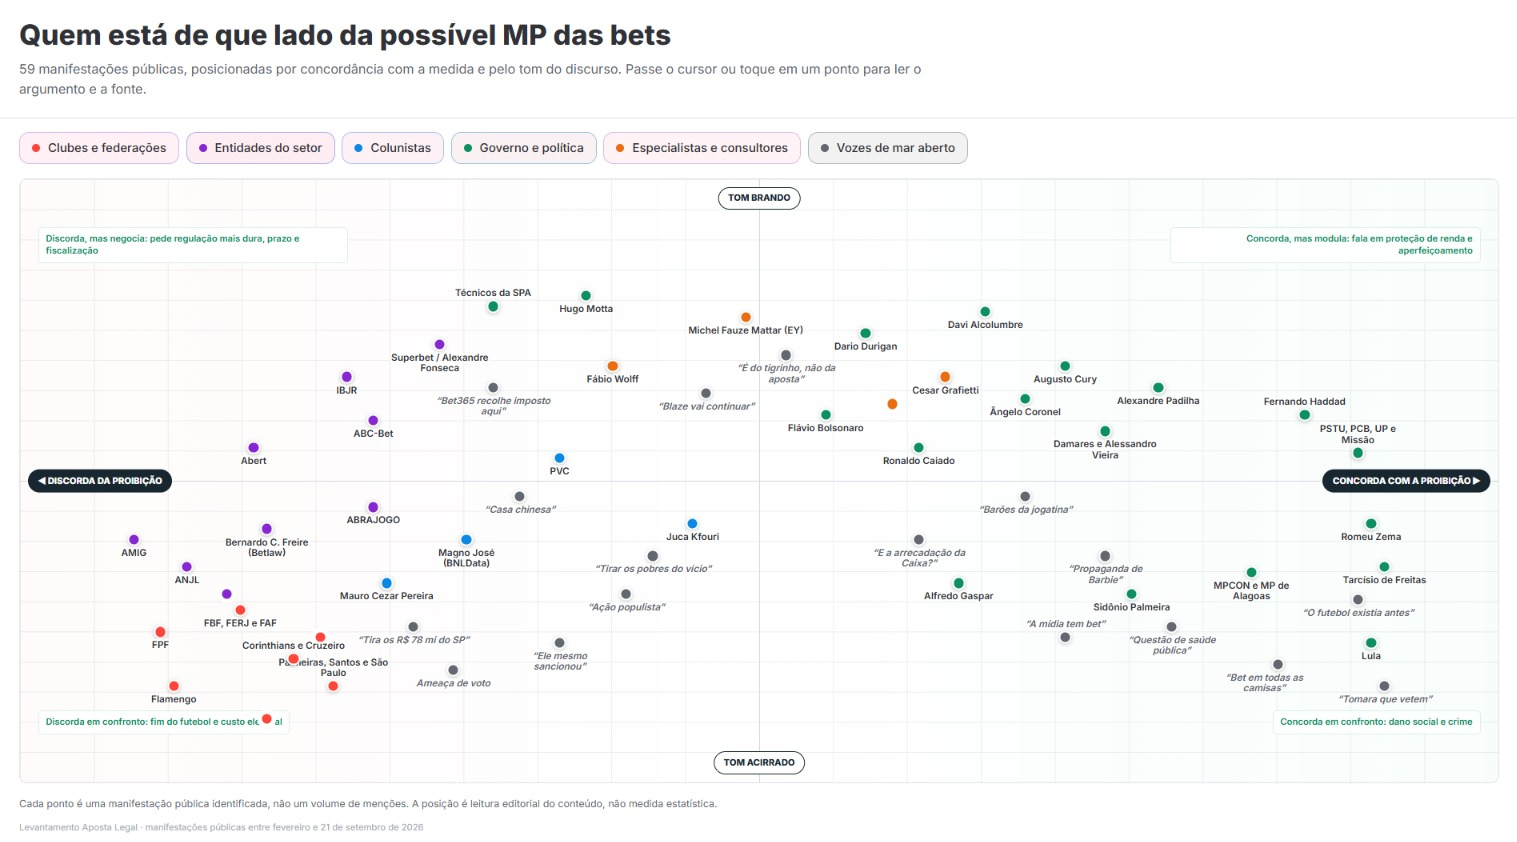The height and width of the screenshot is (842, 1517).
Task: Click the Romeu Zema data point
Action: click(1371, 524)
